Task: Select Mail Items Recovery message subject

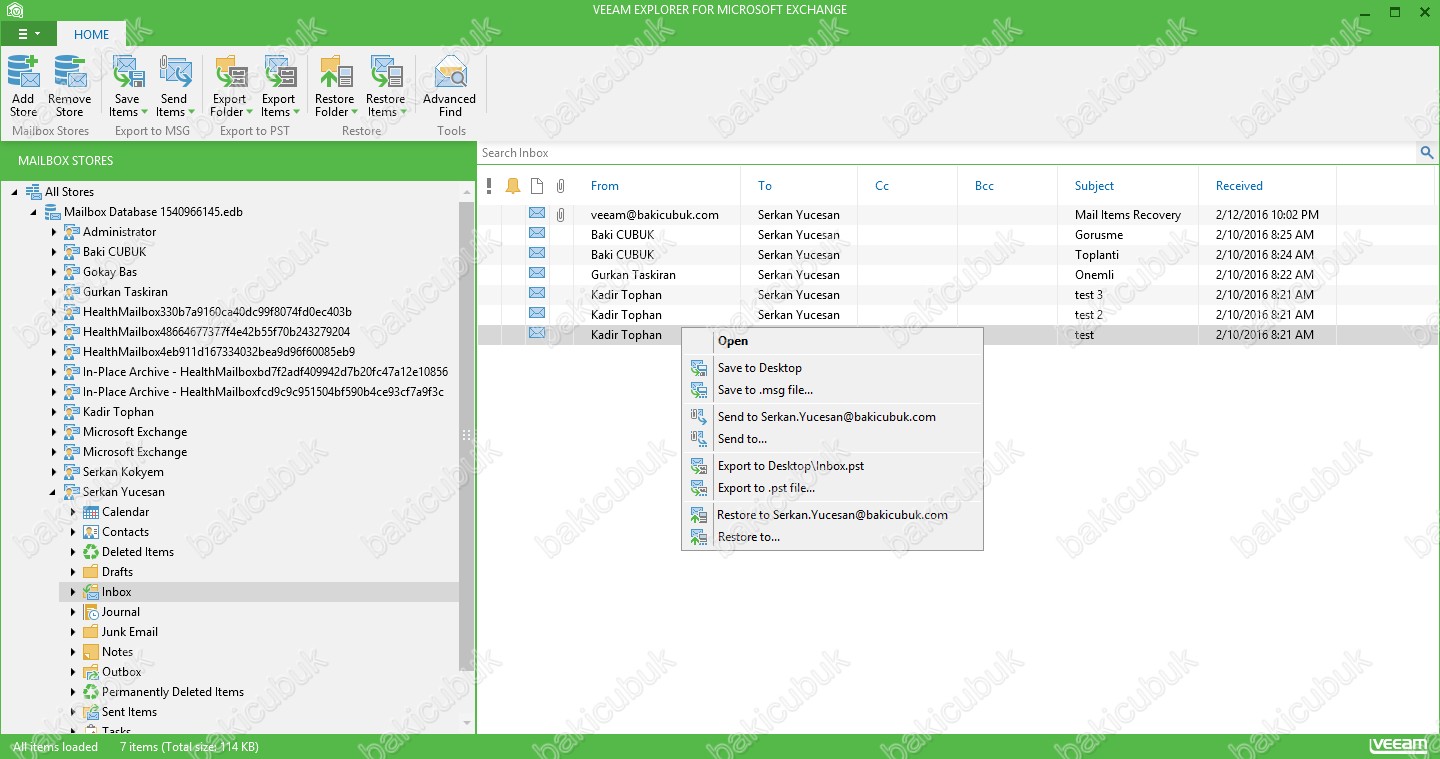Action: [x=1128, y=215]
